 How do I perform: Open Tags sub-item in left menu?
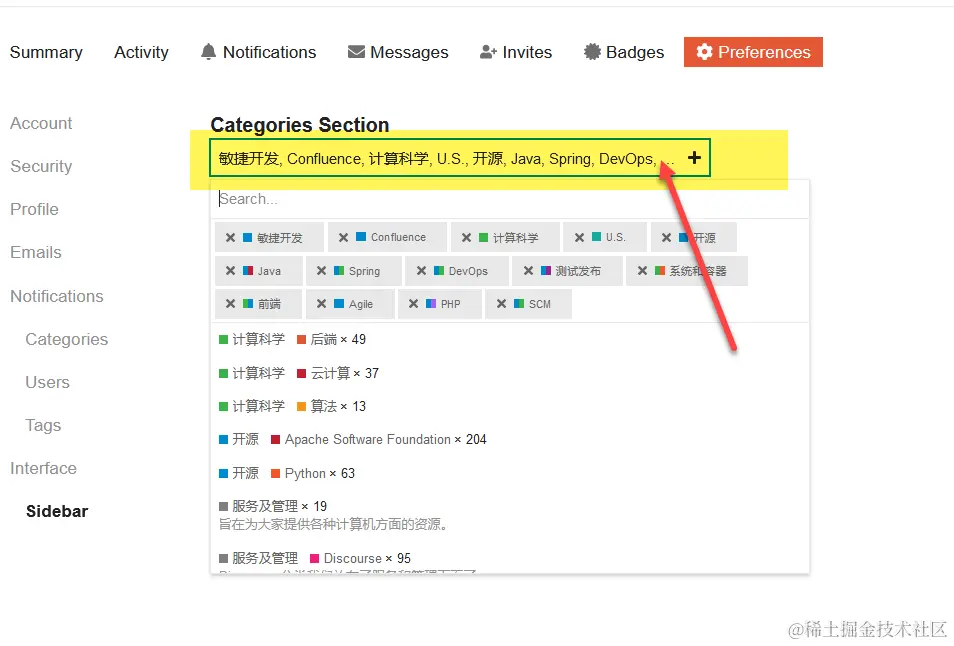[x=43, y=425]
